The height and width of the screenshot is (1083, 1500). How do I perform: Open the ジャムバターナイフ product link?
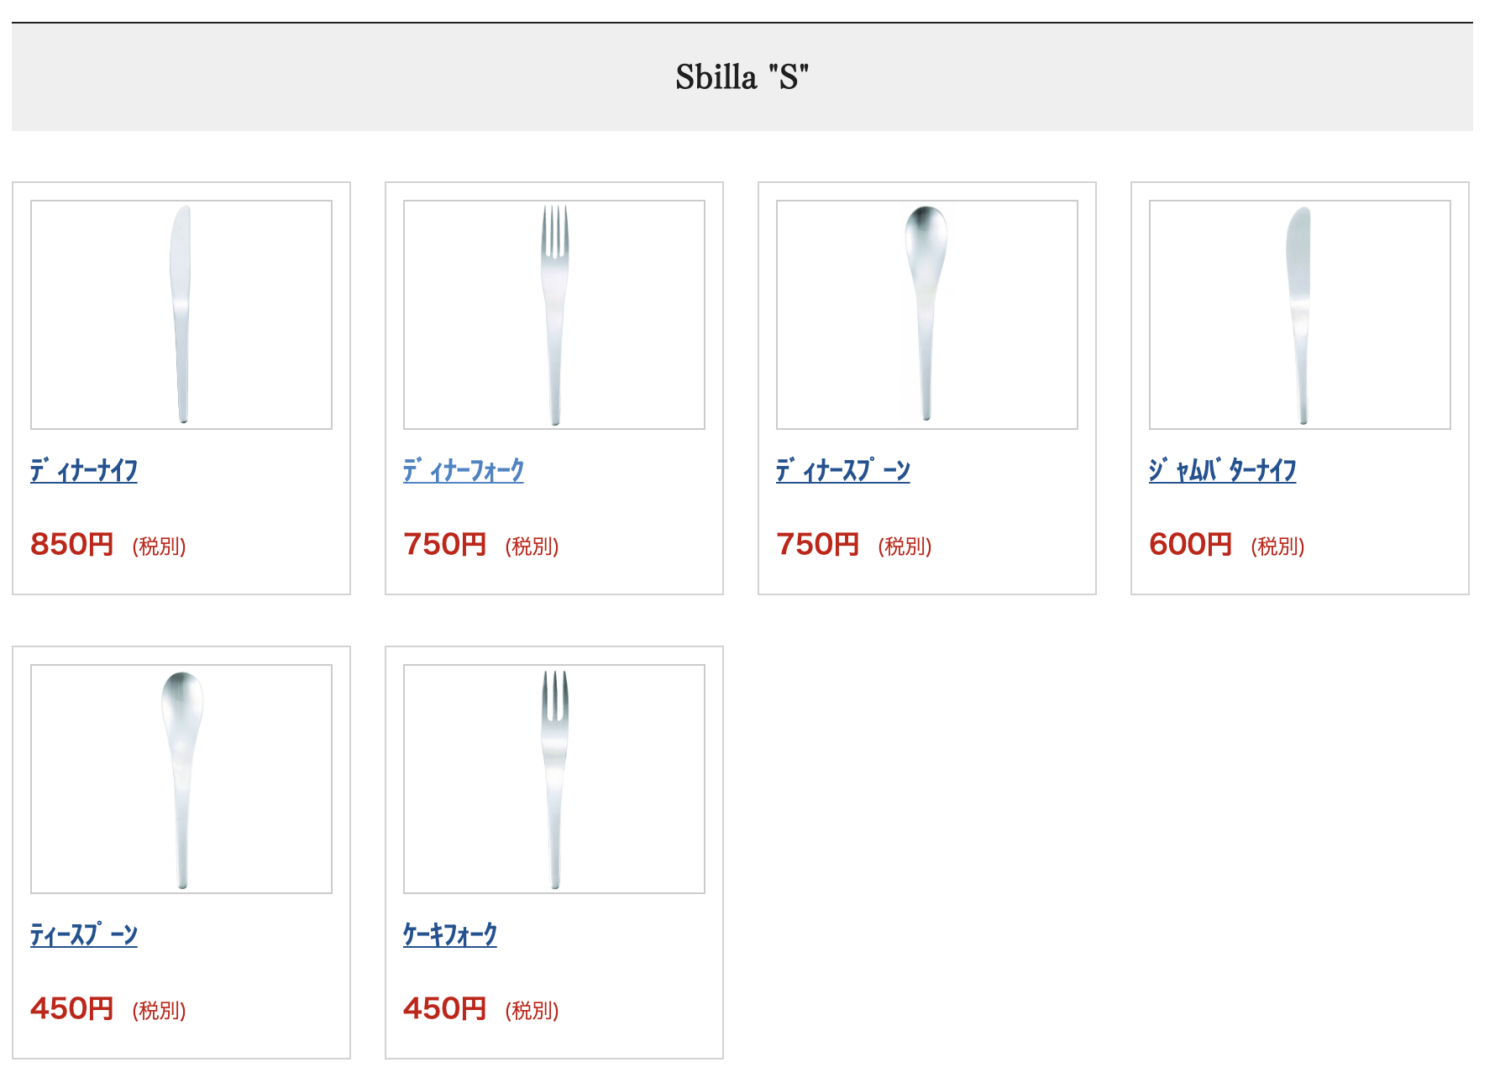(1222, 470)
